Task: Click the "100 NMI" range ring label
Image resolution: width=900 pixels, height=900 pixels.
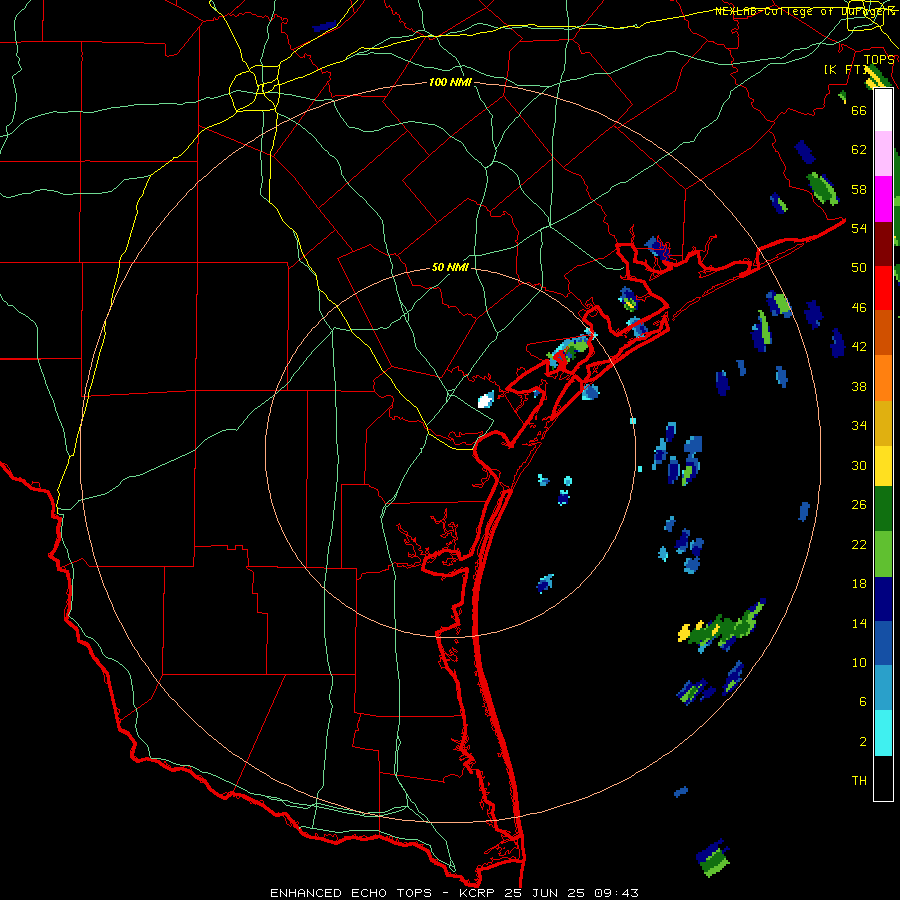Action: 450,82
